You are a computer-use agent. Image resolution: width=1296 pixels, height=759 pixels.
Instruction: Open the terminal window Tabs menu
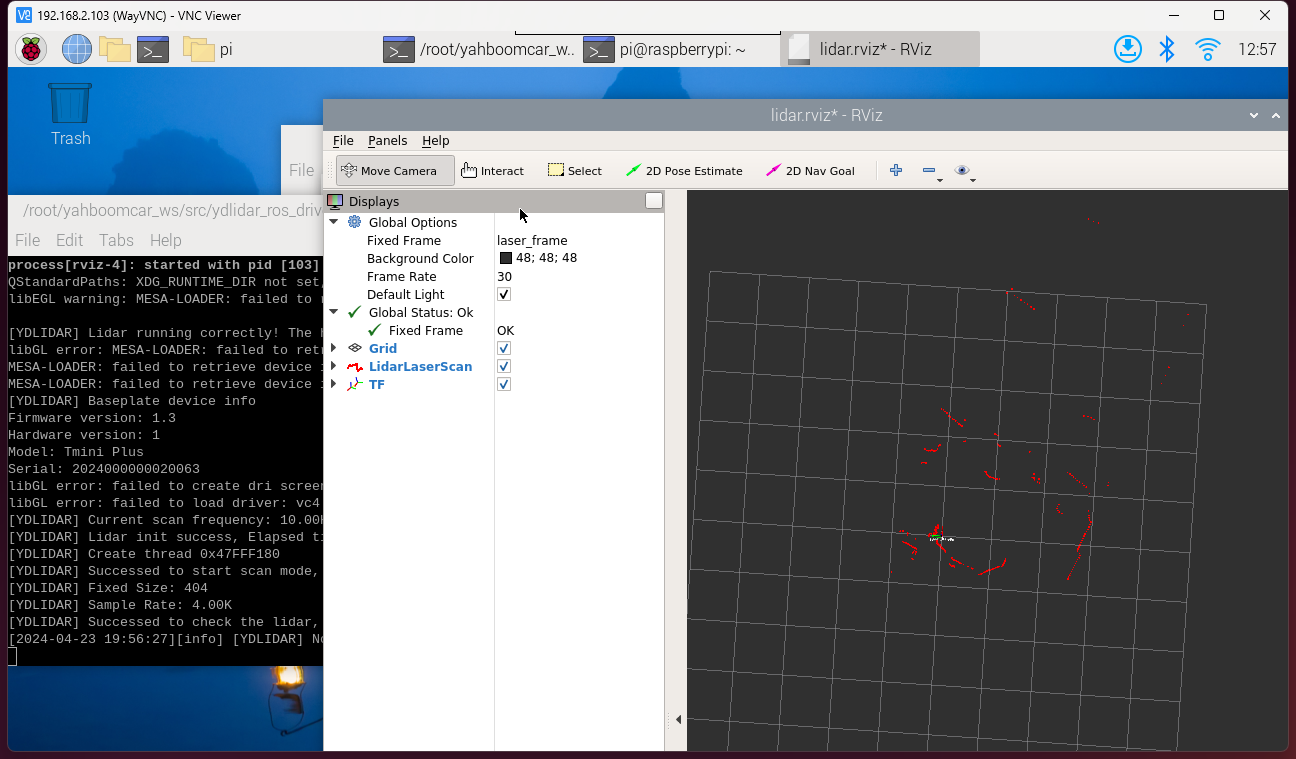click(x=116, y=240)
